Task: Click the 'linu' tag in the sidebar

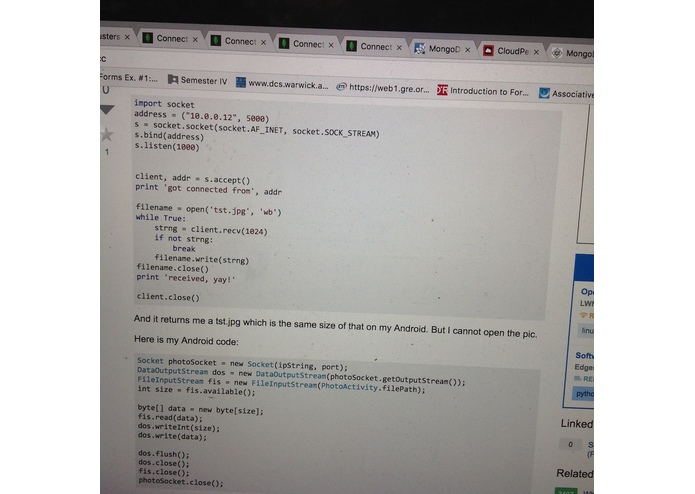Action: [x=586, y=331]
